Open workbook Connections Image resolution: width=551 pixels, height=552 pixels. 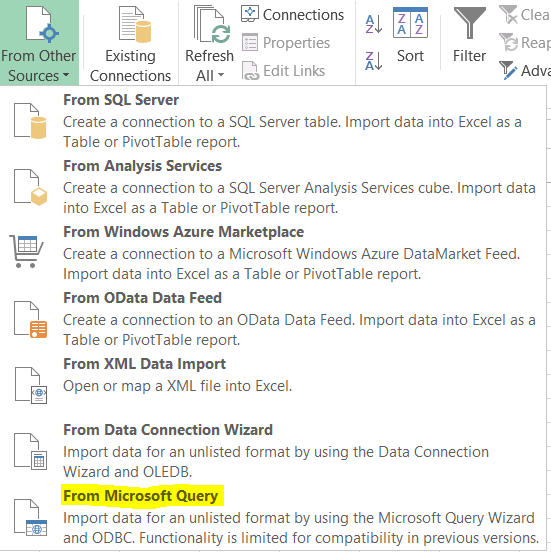click(293, 14)
